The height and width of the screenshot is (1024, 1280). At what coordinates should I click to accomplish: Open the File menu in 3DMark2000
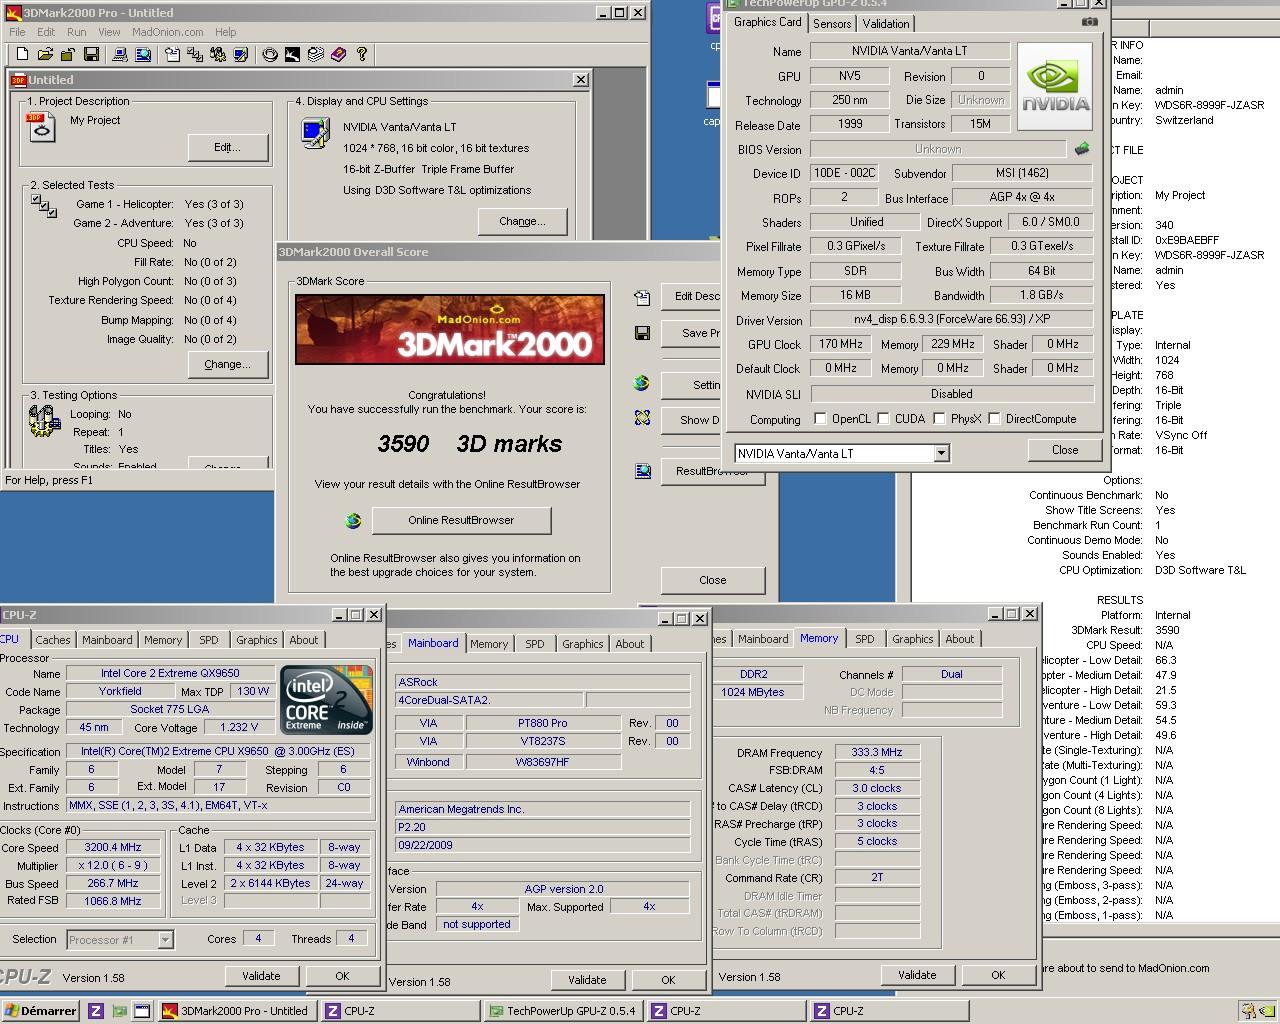coord(17,32)
